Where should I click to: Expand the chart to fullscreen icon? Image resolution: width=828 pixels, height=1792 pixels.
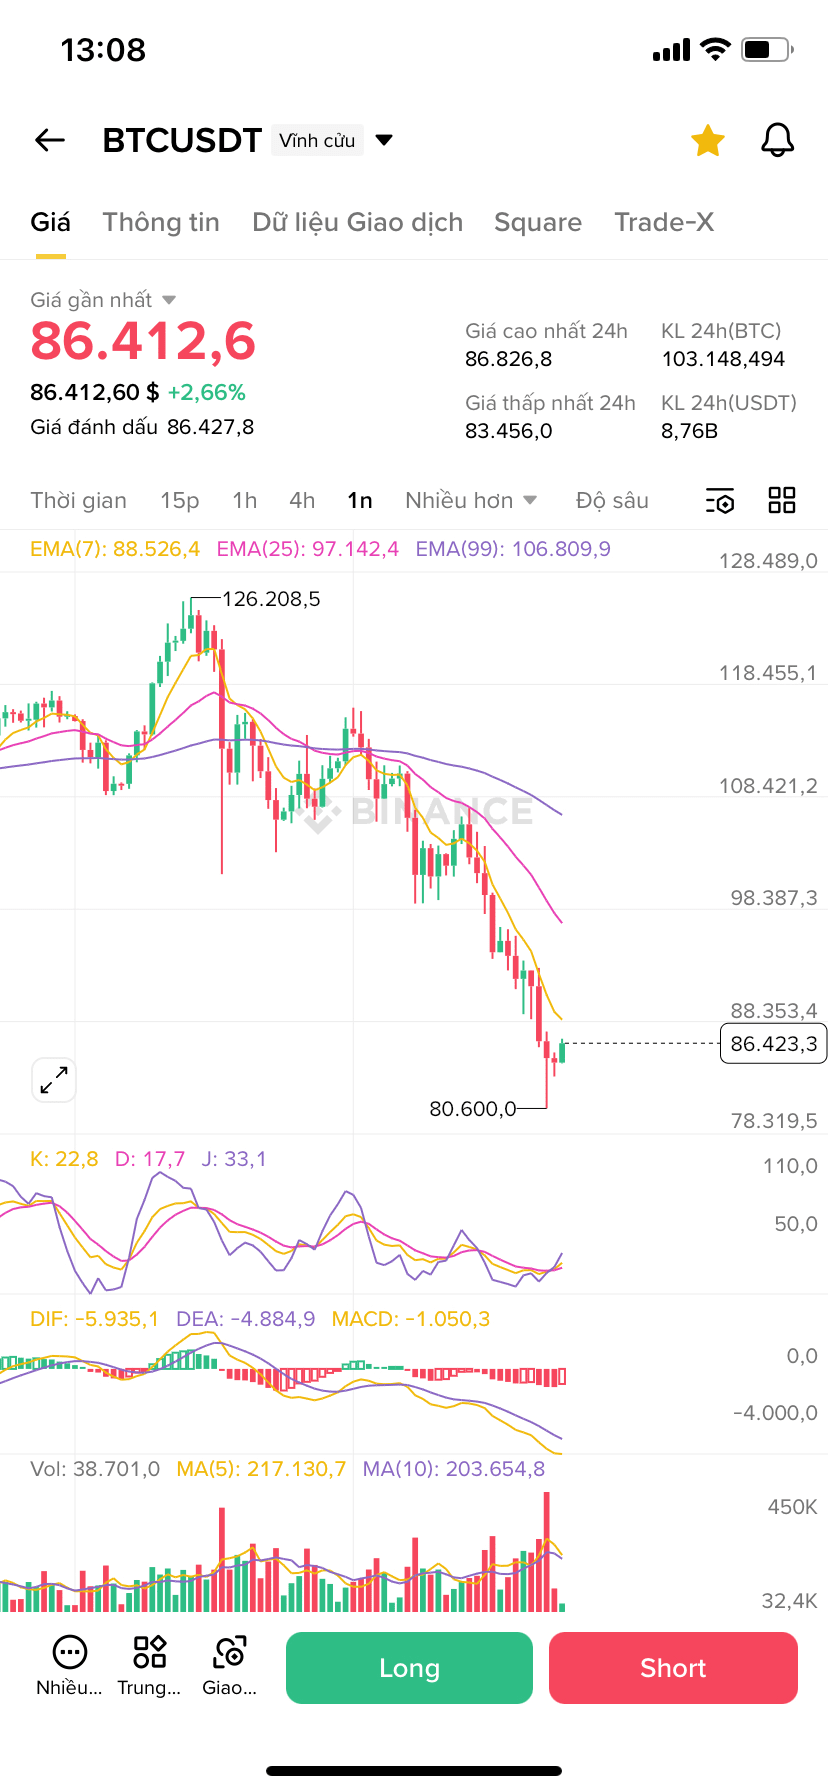[x=54, y=1080]
